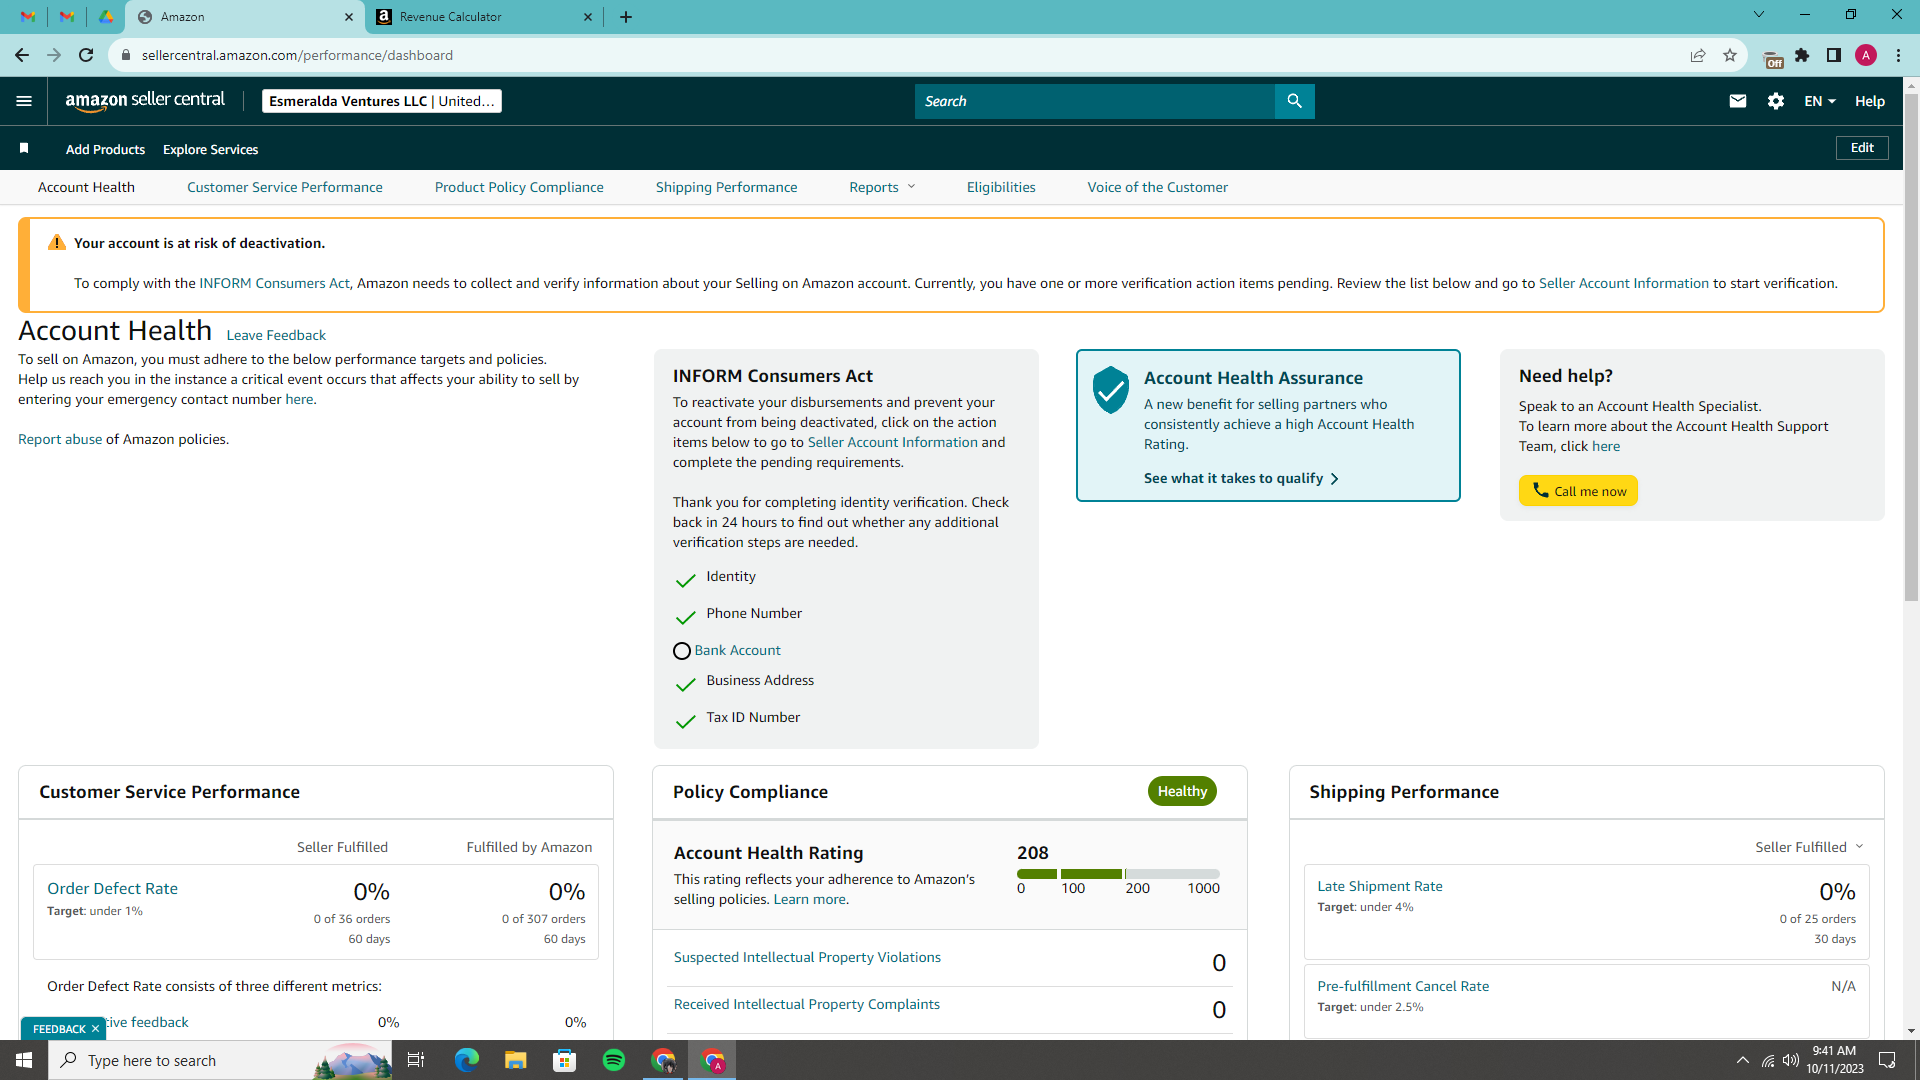1920x1080 pixels.
Task: Open the Seller Fulfilled dropdown in Shipping Performance
Action: pyautogui.click(x=1809, y=847)
